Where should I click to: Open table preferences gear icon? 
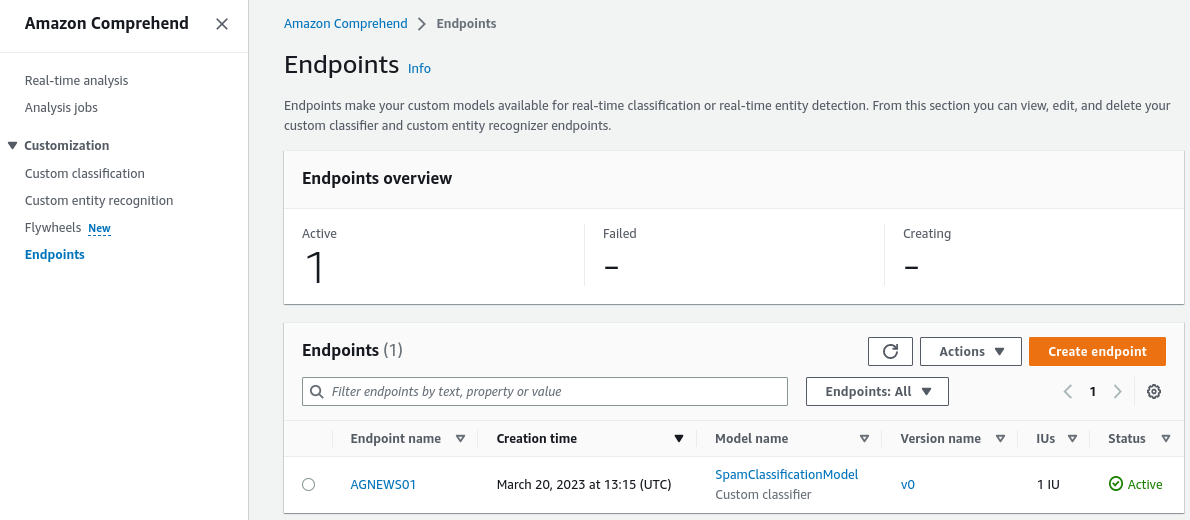(x=1154, y=392)
